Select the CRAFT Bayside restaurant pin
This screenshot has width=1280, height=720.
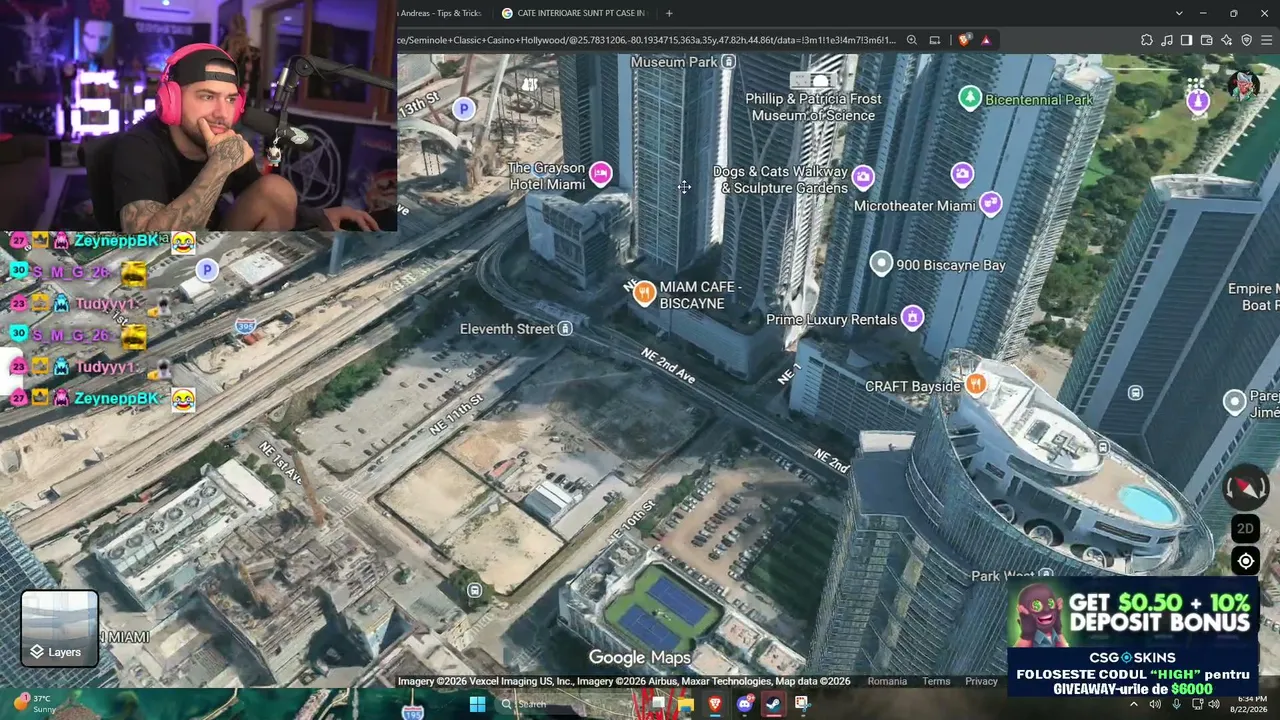tap(976, 384)
